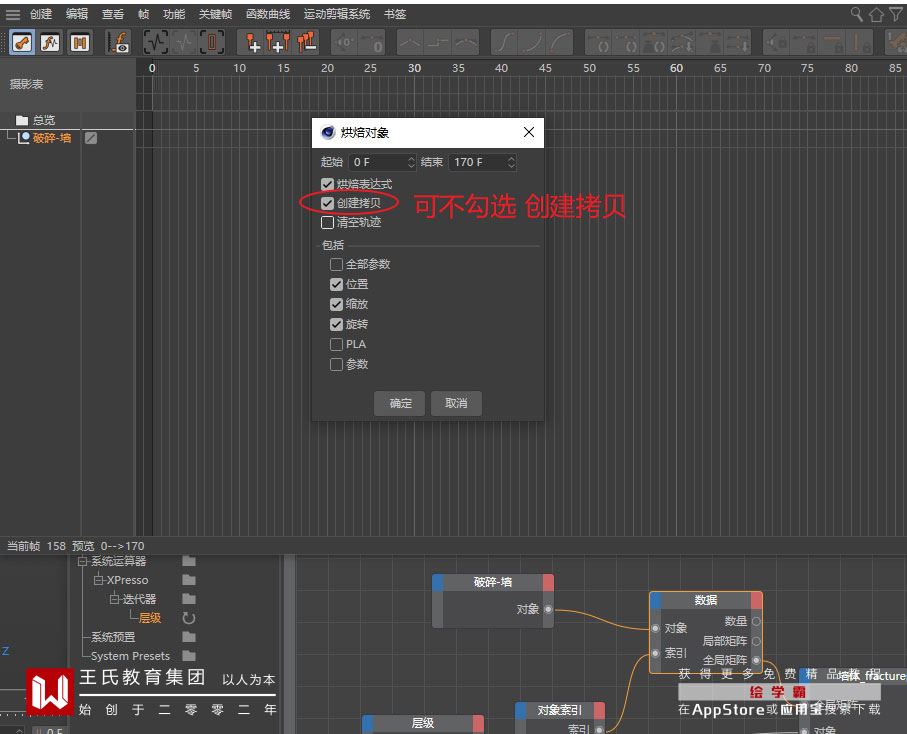
Task: Click the home icon at top right
Action: click(876, 14)
